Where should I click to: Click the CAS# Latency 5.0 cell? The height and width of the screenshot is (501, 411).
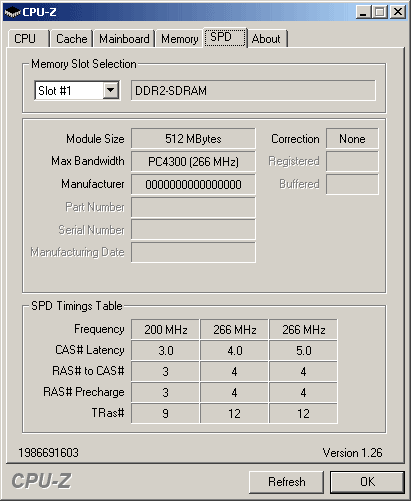coord(303,351)
